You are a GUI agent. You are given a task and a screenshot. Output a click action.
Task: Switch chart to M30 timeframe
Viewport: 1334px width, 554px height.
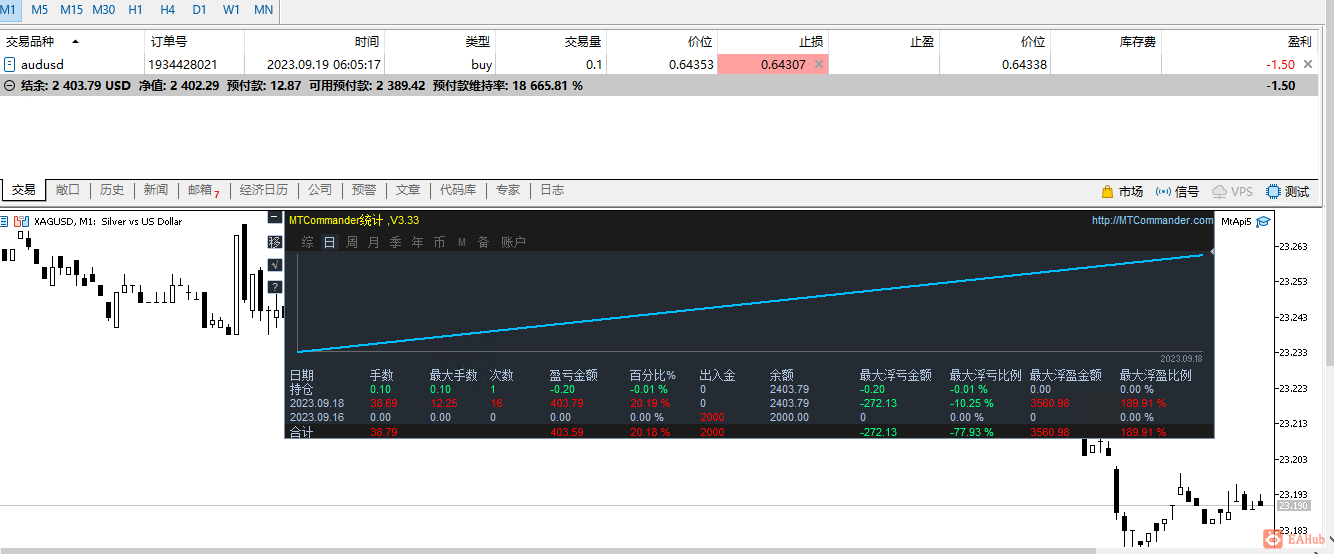coord(103,9)
